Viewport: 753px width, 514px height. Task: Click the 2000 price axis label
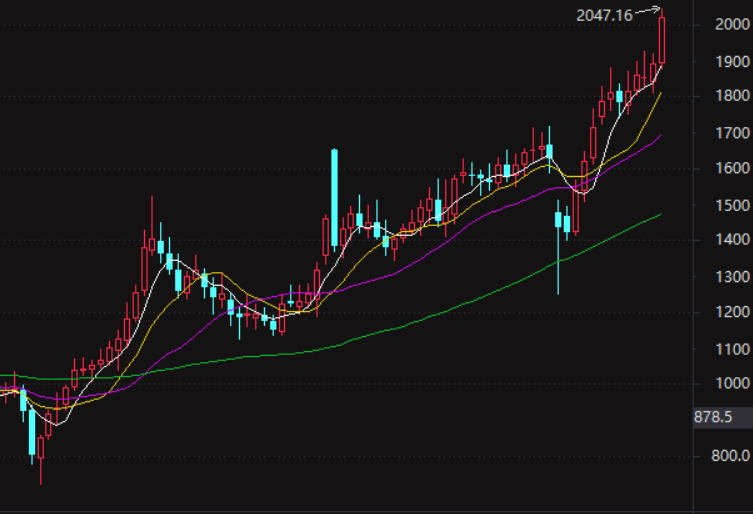[732, 24]
